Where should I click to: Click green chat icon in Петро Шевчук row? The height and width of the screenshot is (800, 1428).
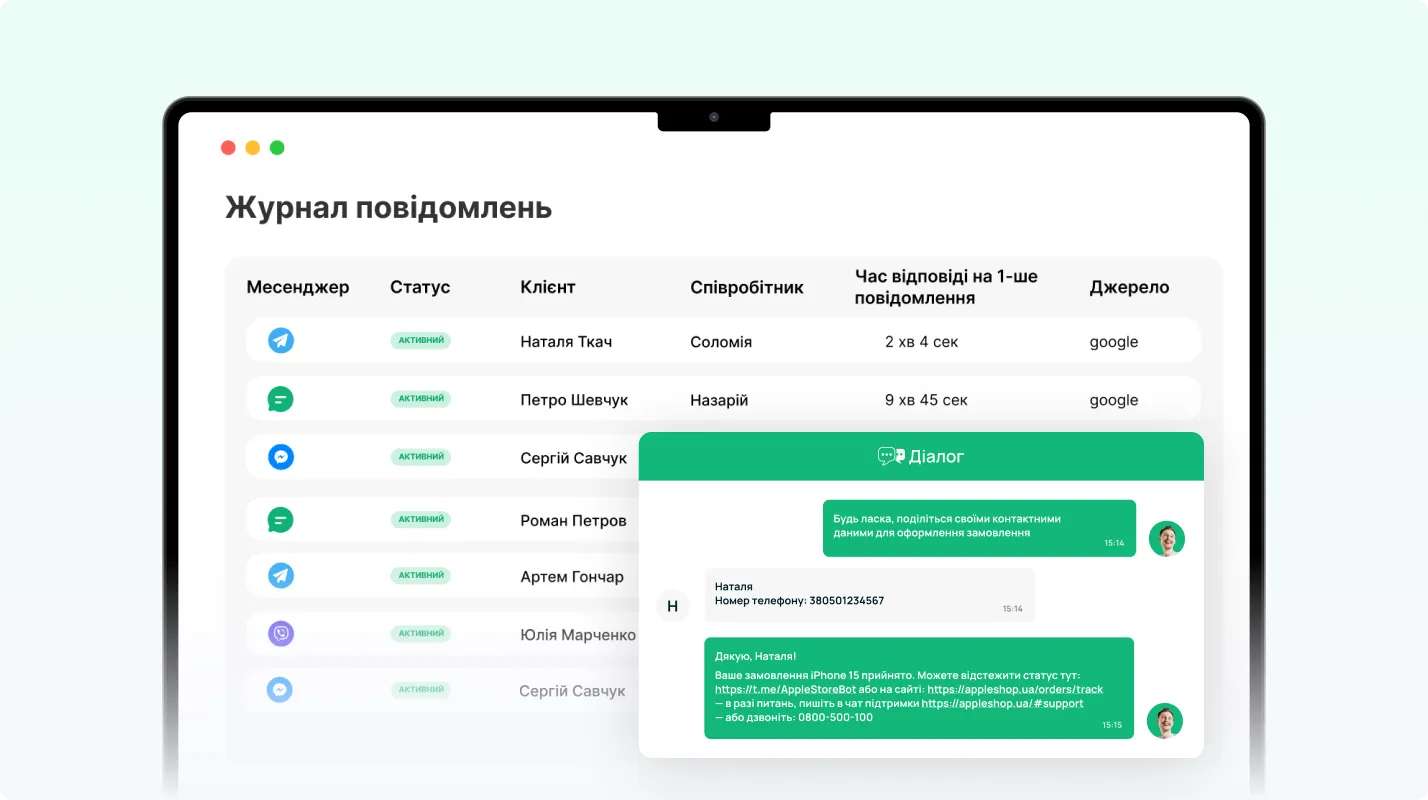tap(281, 399)
